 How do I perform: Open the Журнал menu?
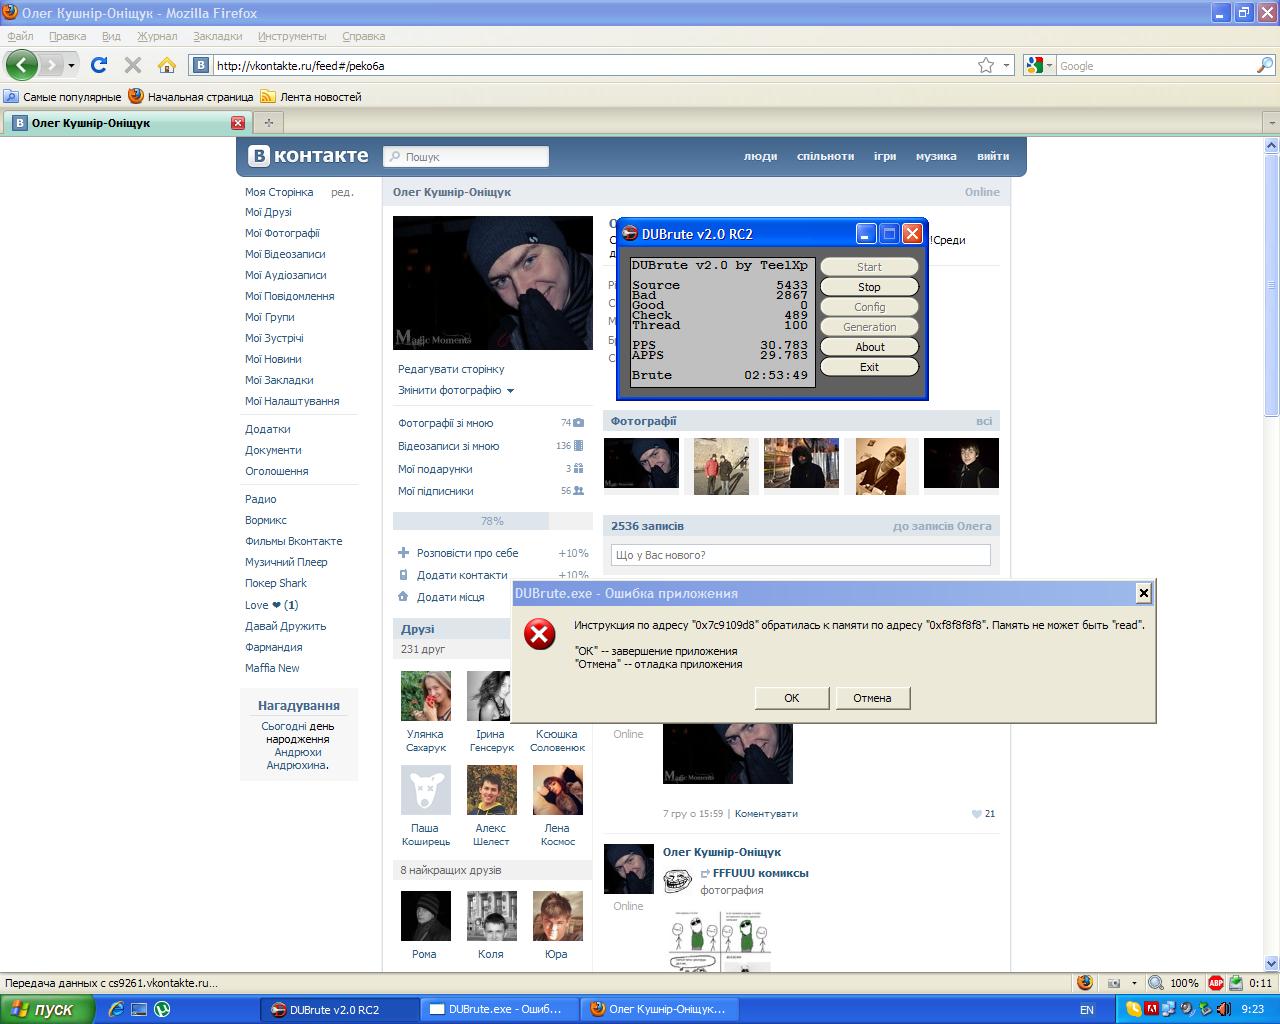(157, 36)
